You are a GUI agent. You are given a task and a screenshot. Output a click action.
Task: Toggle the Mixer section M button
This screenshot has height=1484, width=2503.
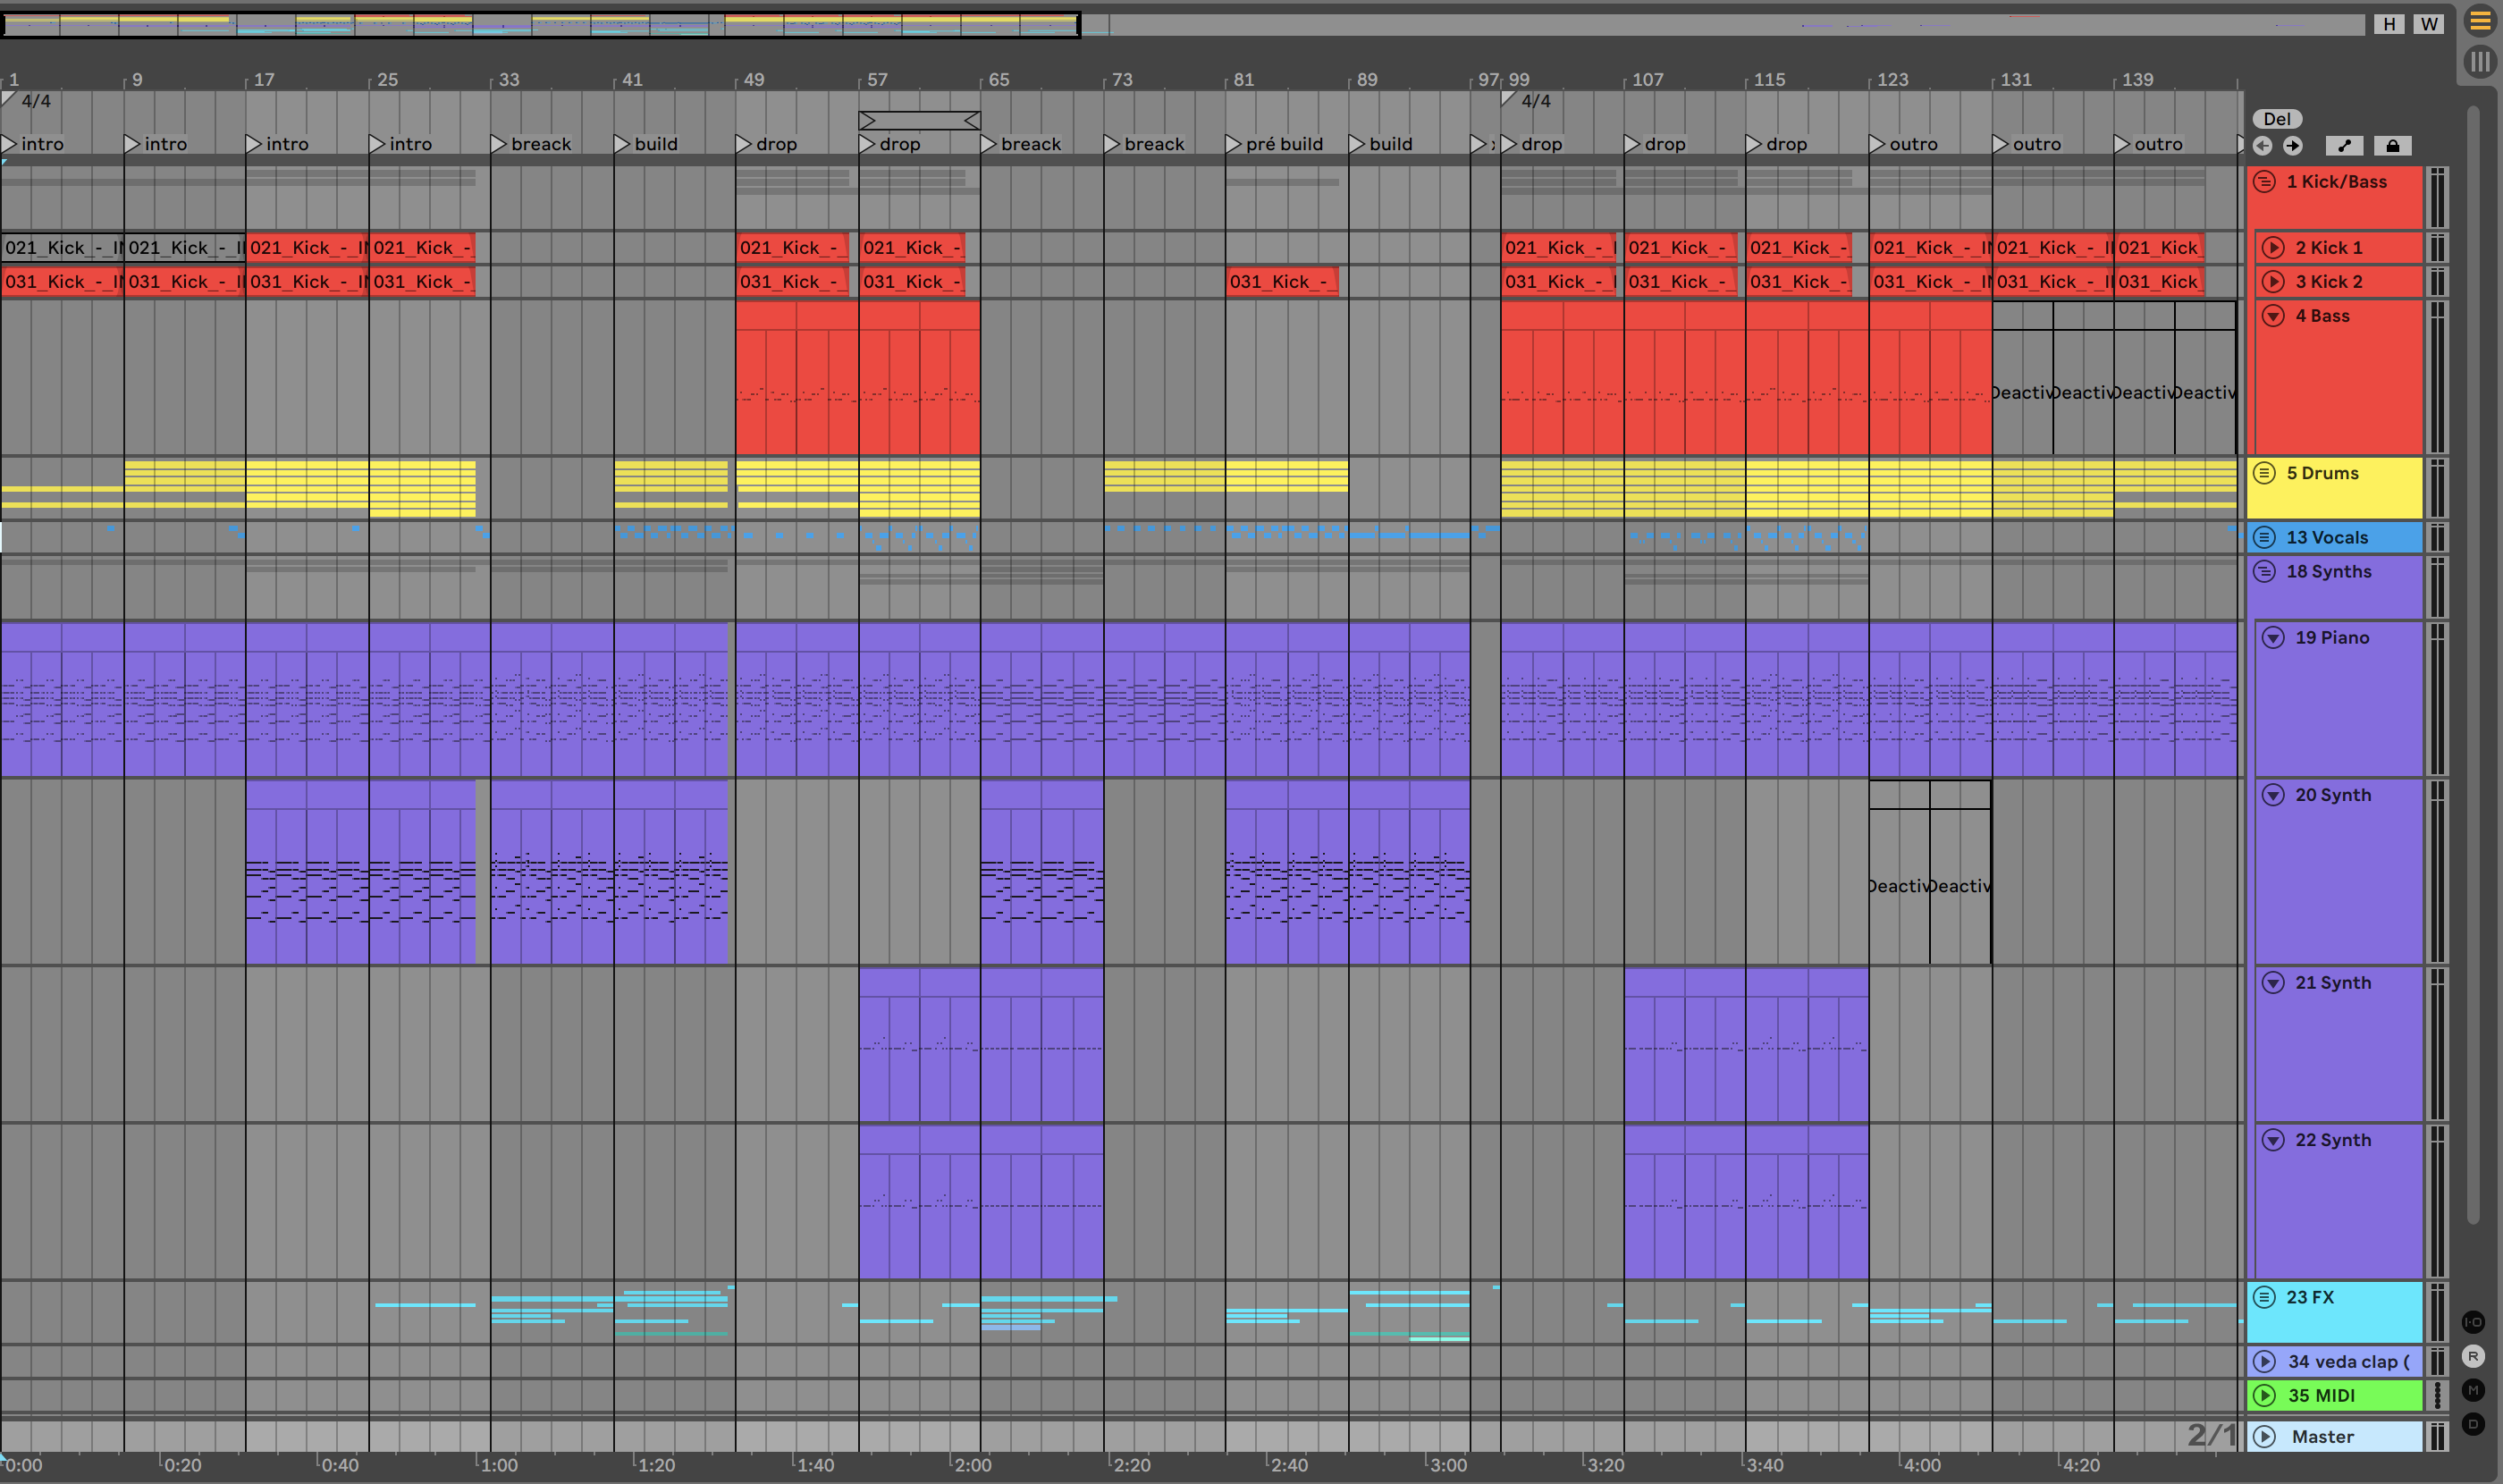pos(2473,1390)
